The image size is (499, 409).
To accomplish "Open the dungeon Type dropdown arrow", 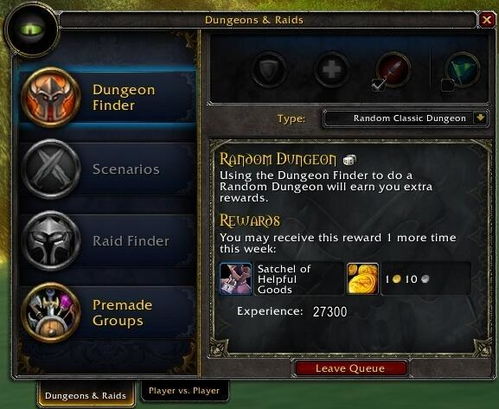I will point(480,118).
